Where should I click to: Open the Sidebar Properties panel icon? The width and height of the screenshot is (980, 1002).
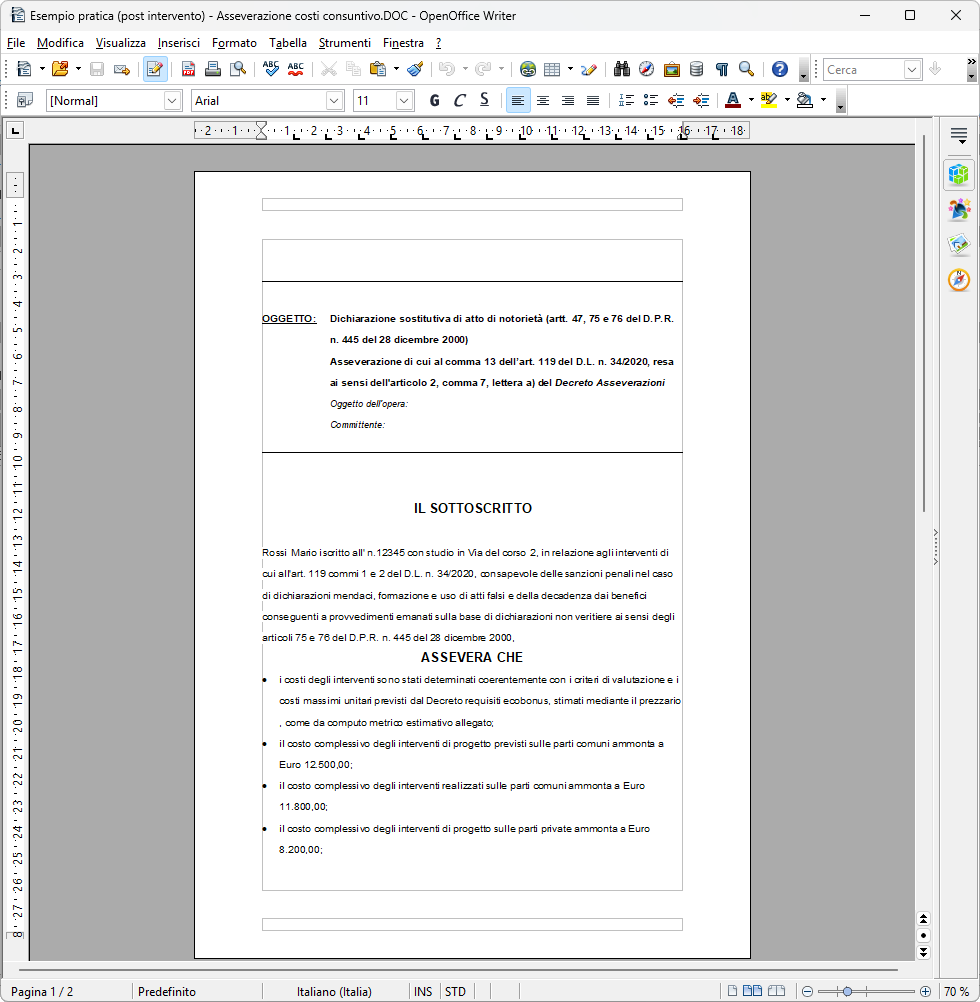pos(959,175)
